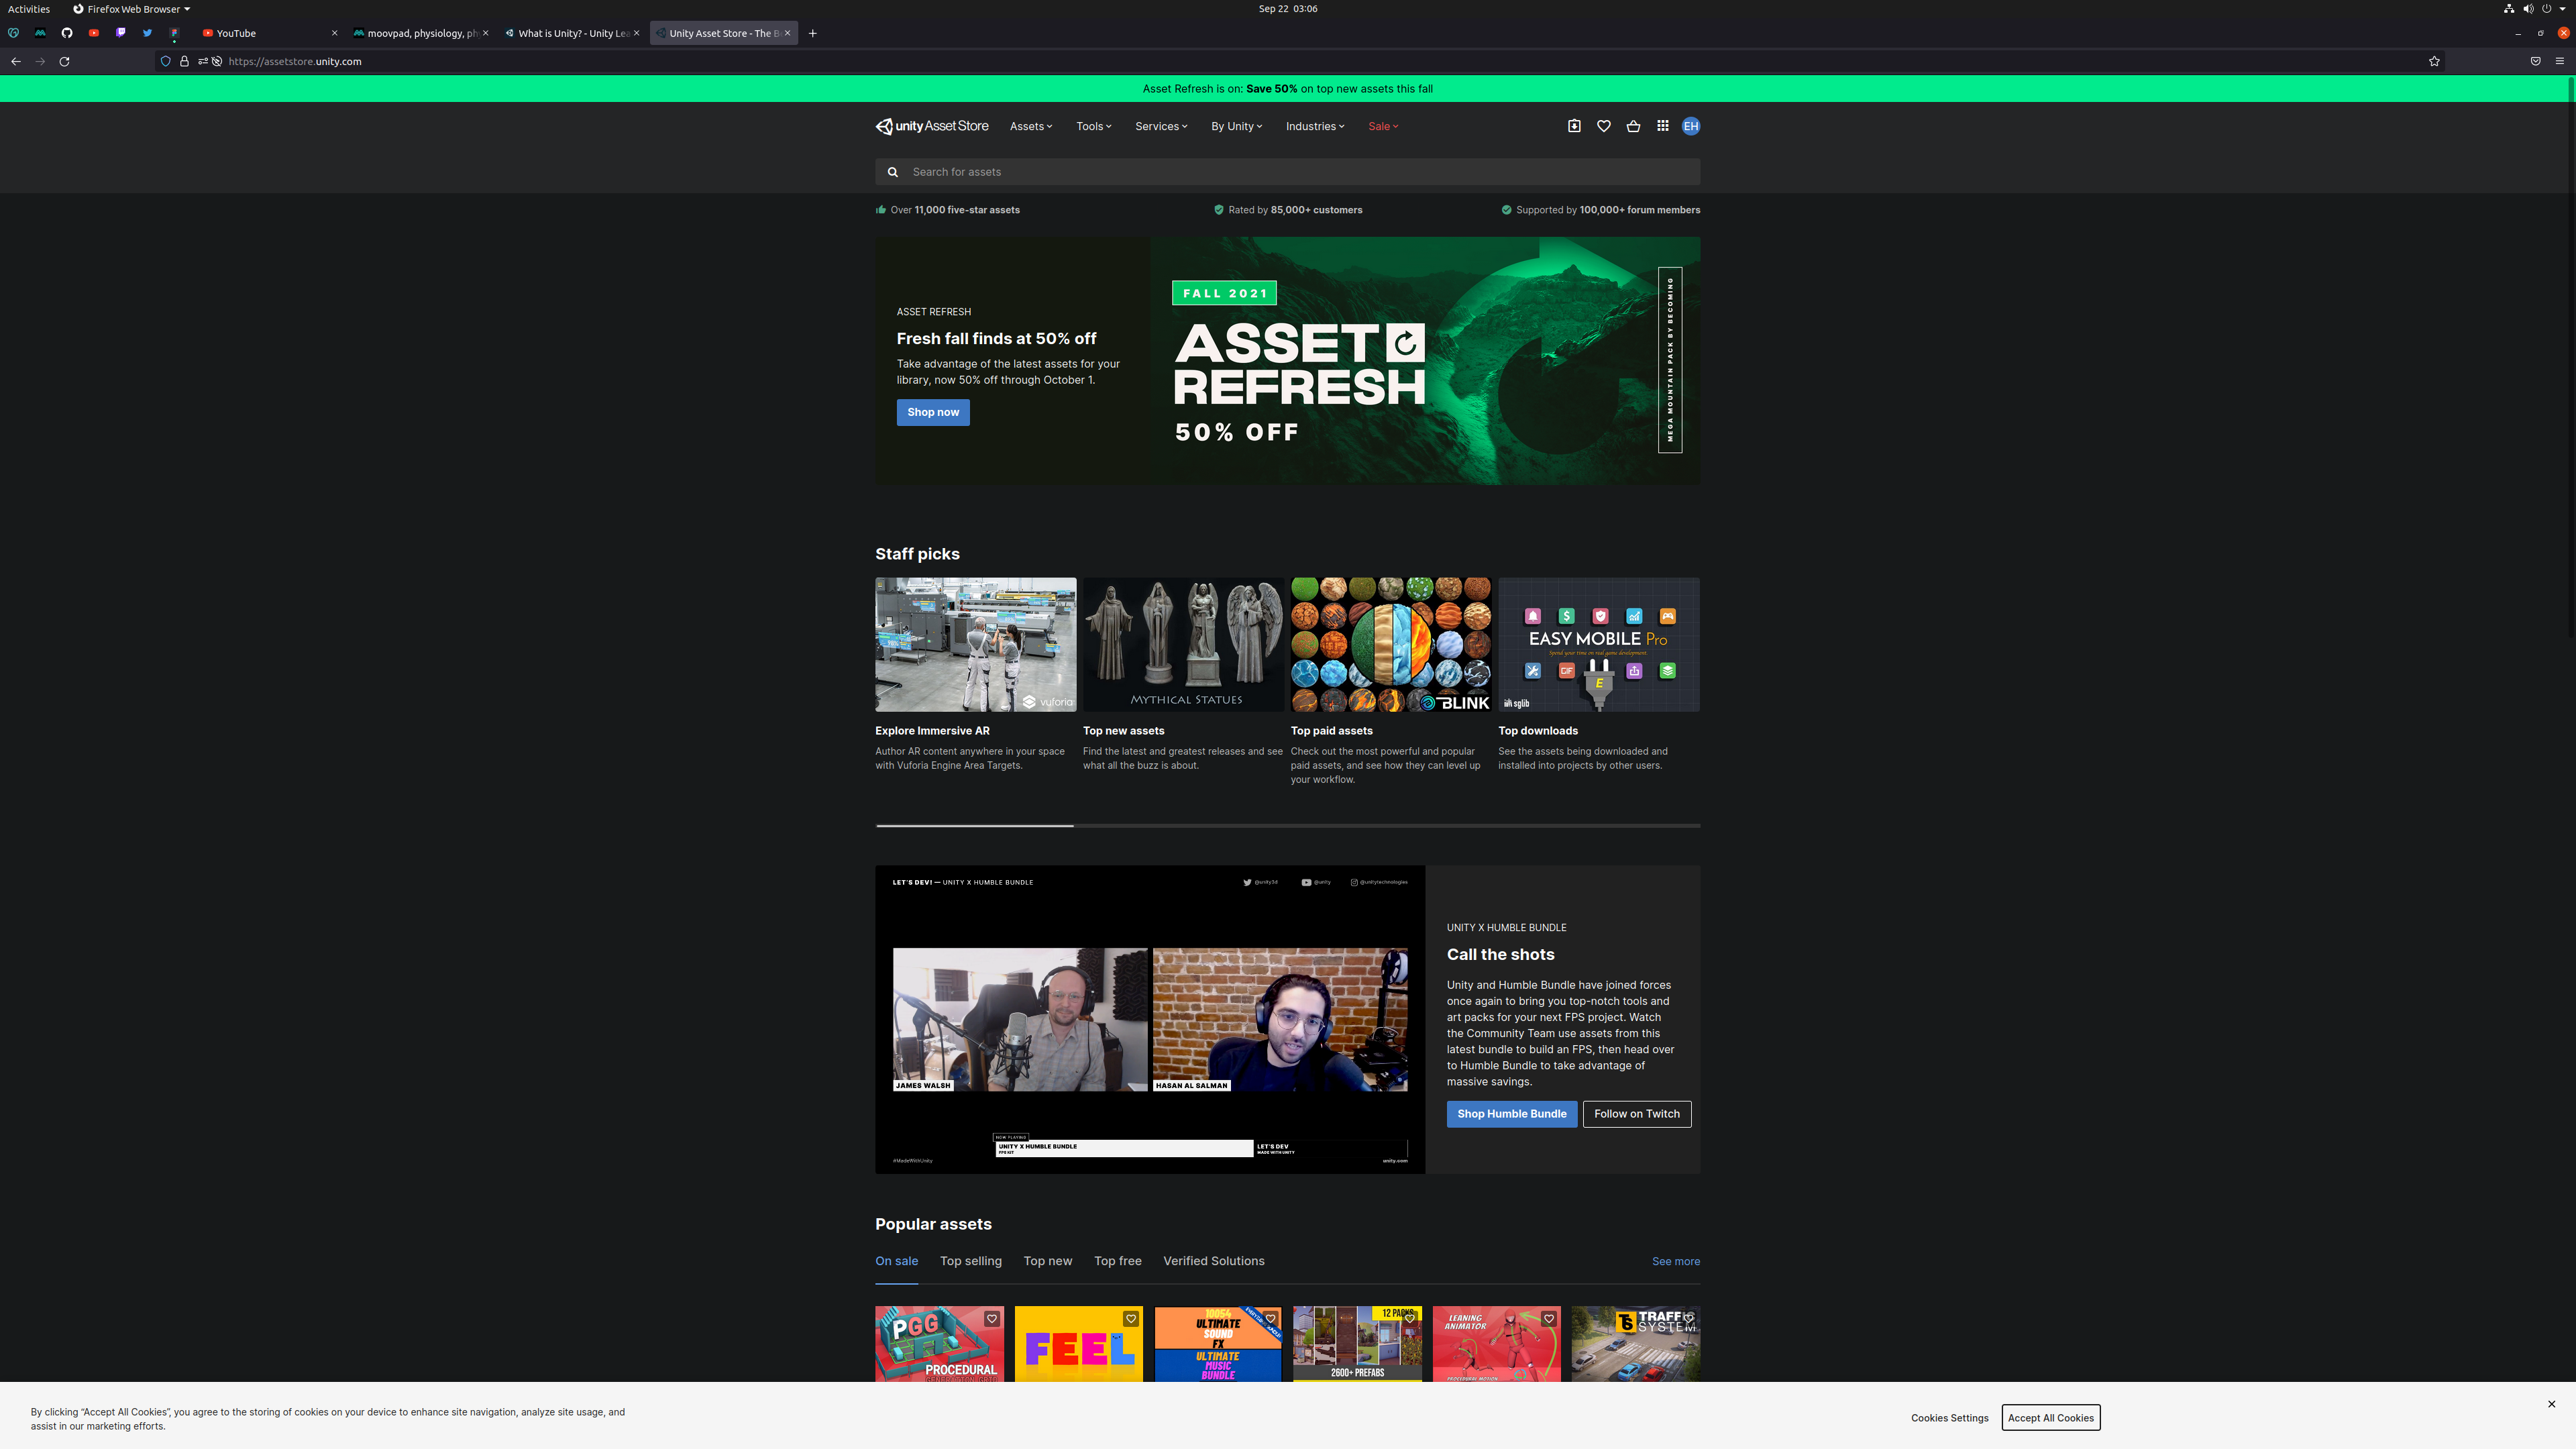Click the browser back arrow
This screenshot has width=2576, height=1449.
(x=16, y=61)
